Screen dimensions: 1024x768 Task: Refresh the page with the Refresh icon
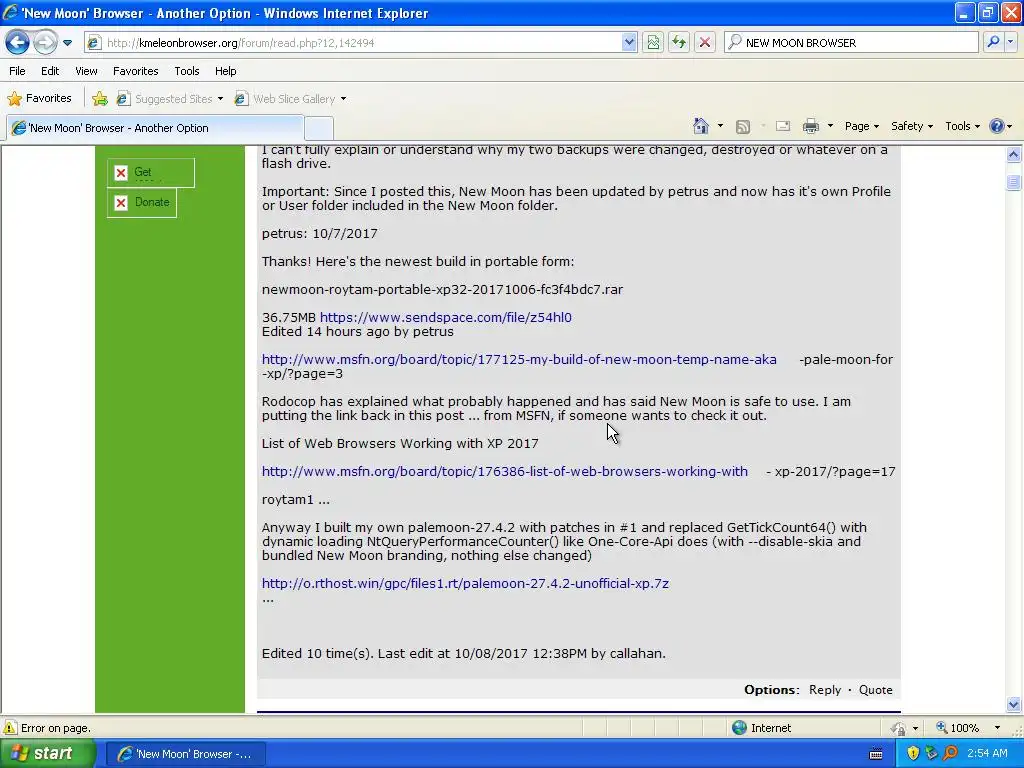tap(679, 42)
